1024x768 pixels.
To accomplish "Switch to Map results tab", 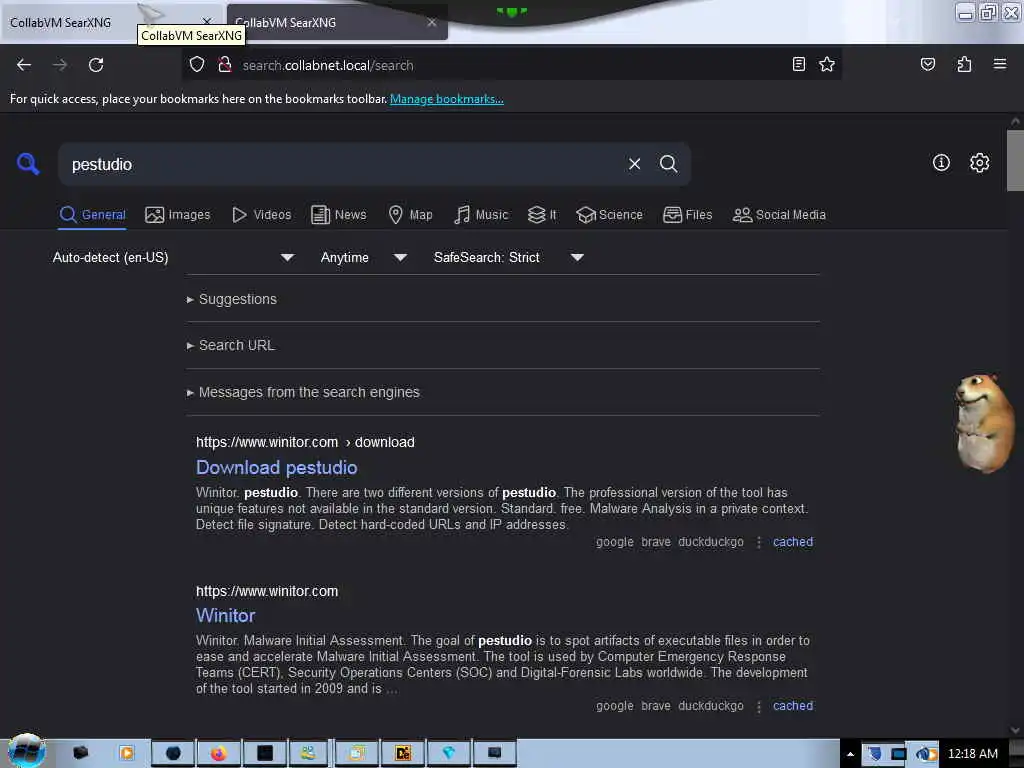I will 410,215.
